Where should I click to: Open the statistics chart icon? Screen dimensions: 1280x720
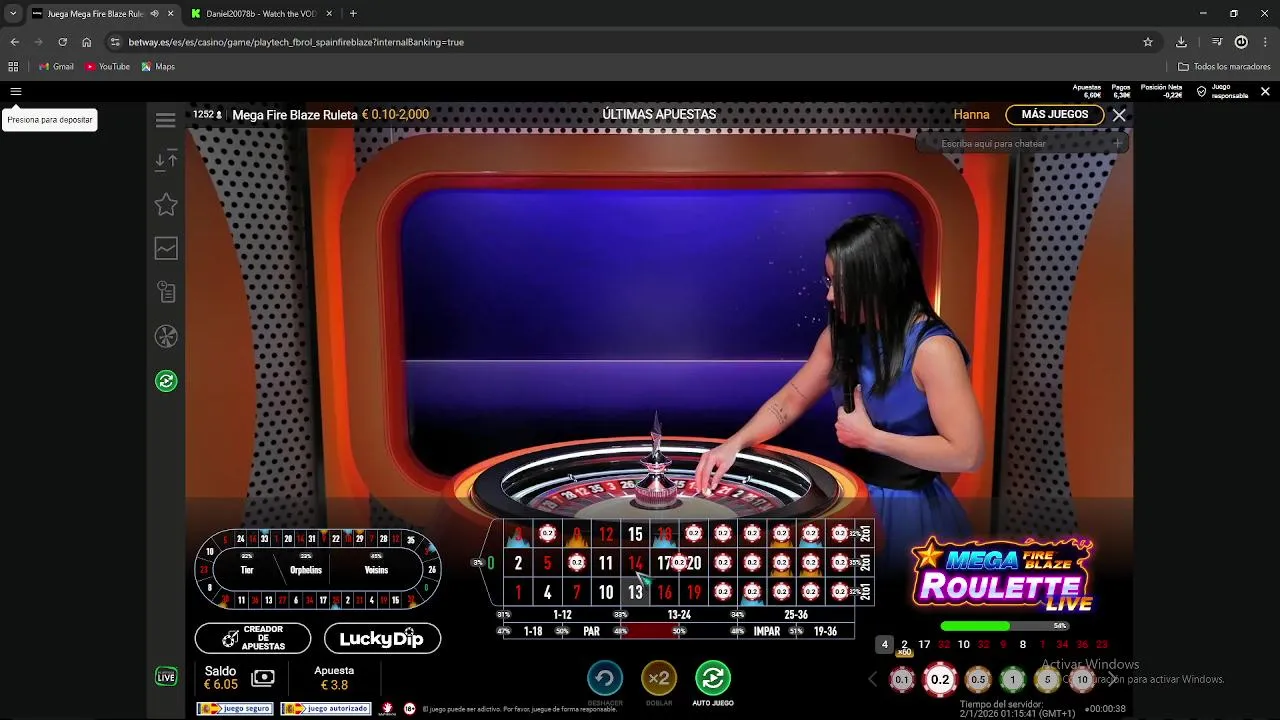166,248
